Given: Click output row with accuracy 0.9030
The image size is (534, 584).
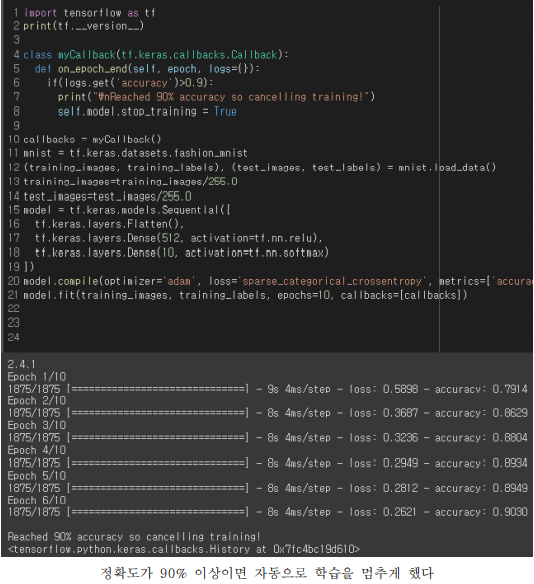Looking at the screenshot, I should click(x=267, y=512).
